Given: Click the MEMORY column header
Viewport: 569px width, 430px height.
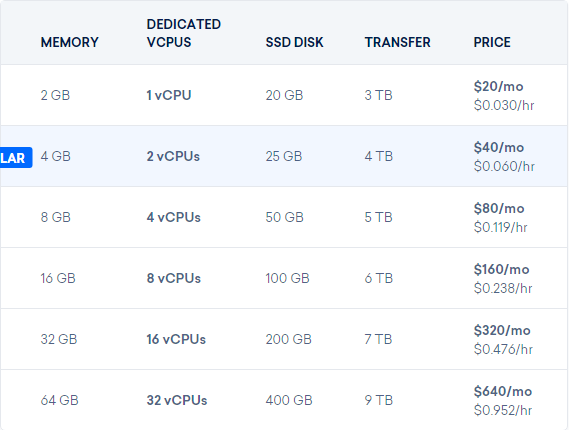Looking at the screenshot, I should point(69,42).
